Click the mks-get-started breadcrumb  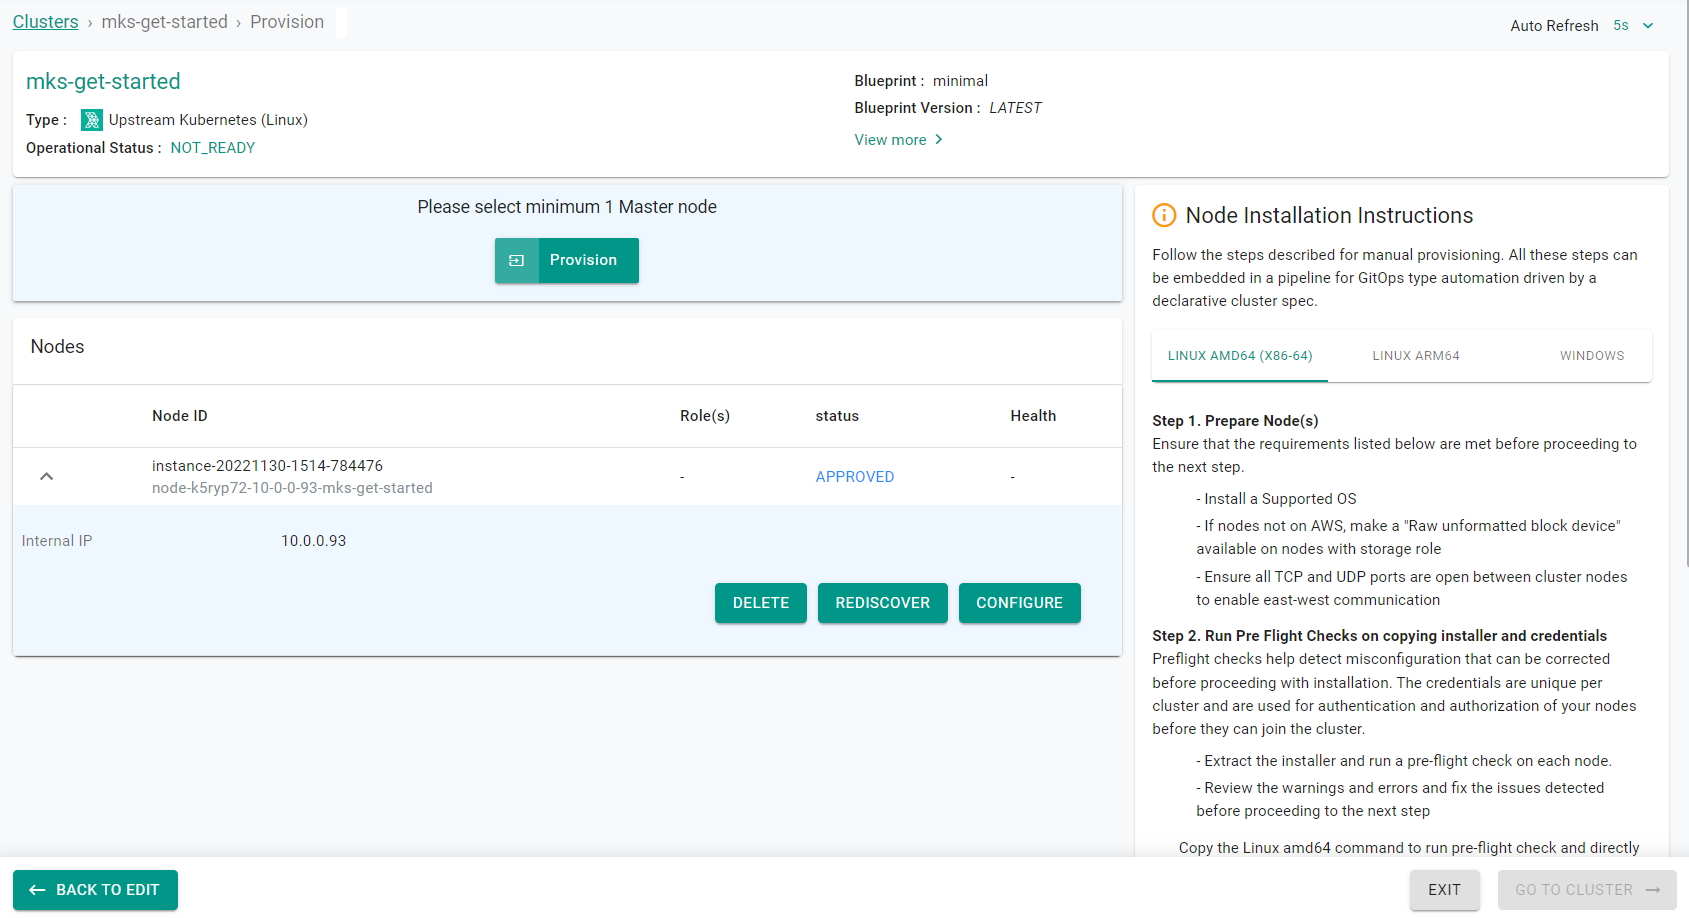click(x=164, y=22)
